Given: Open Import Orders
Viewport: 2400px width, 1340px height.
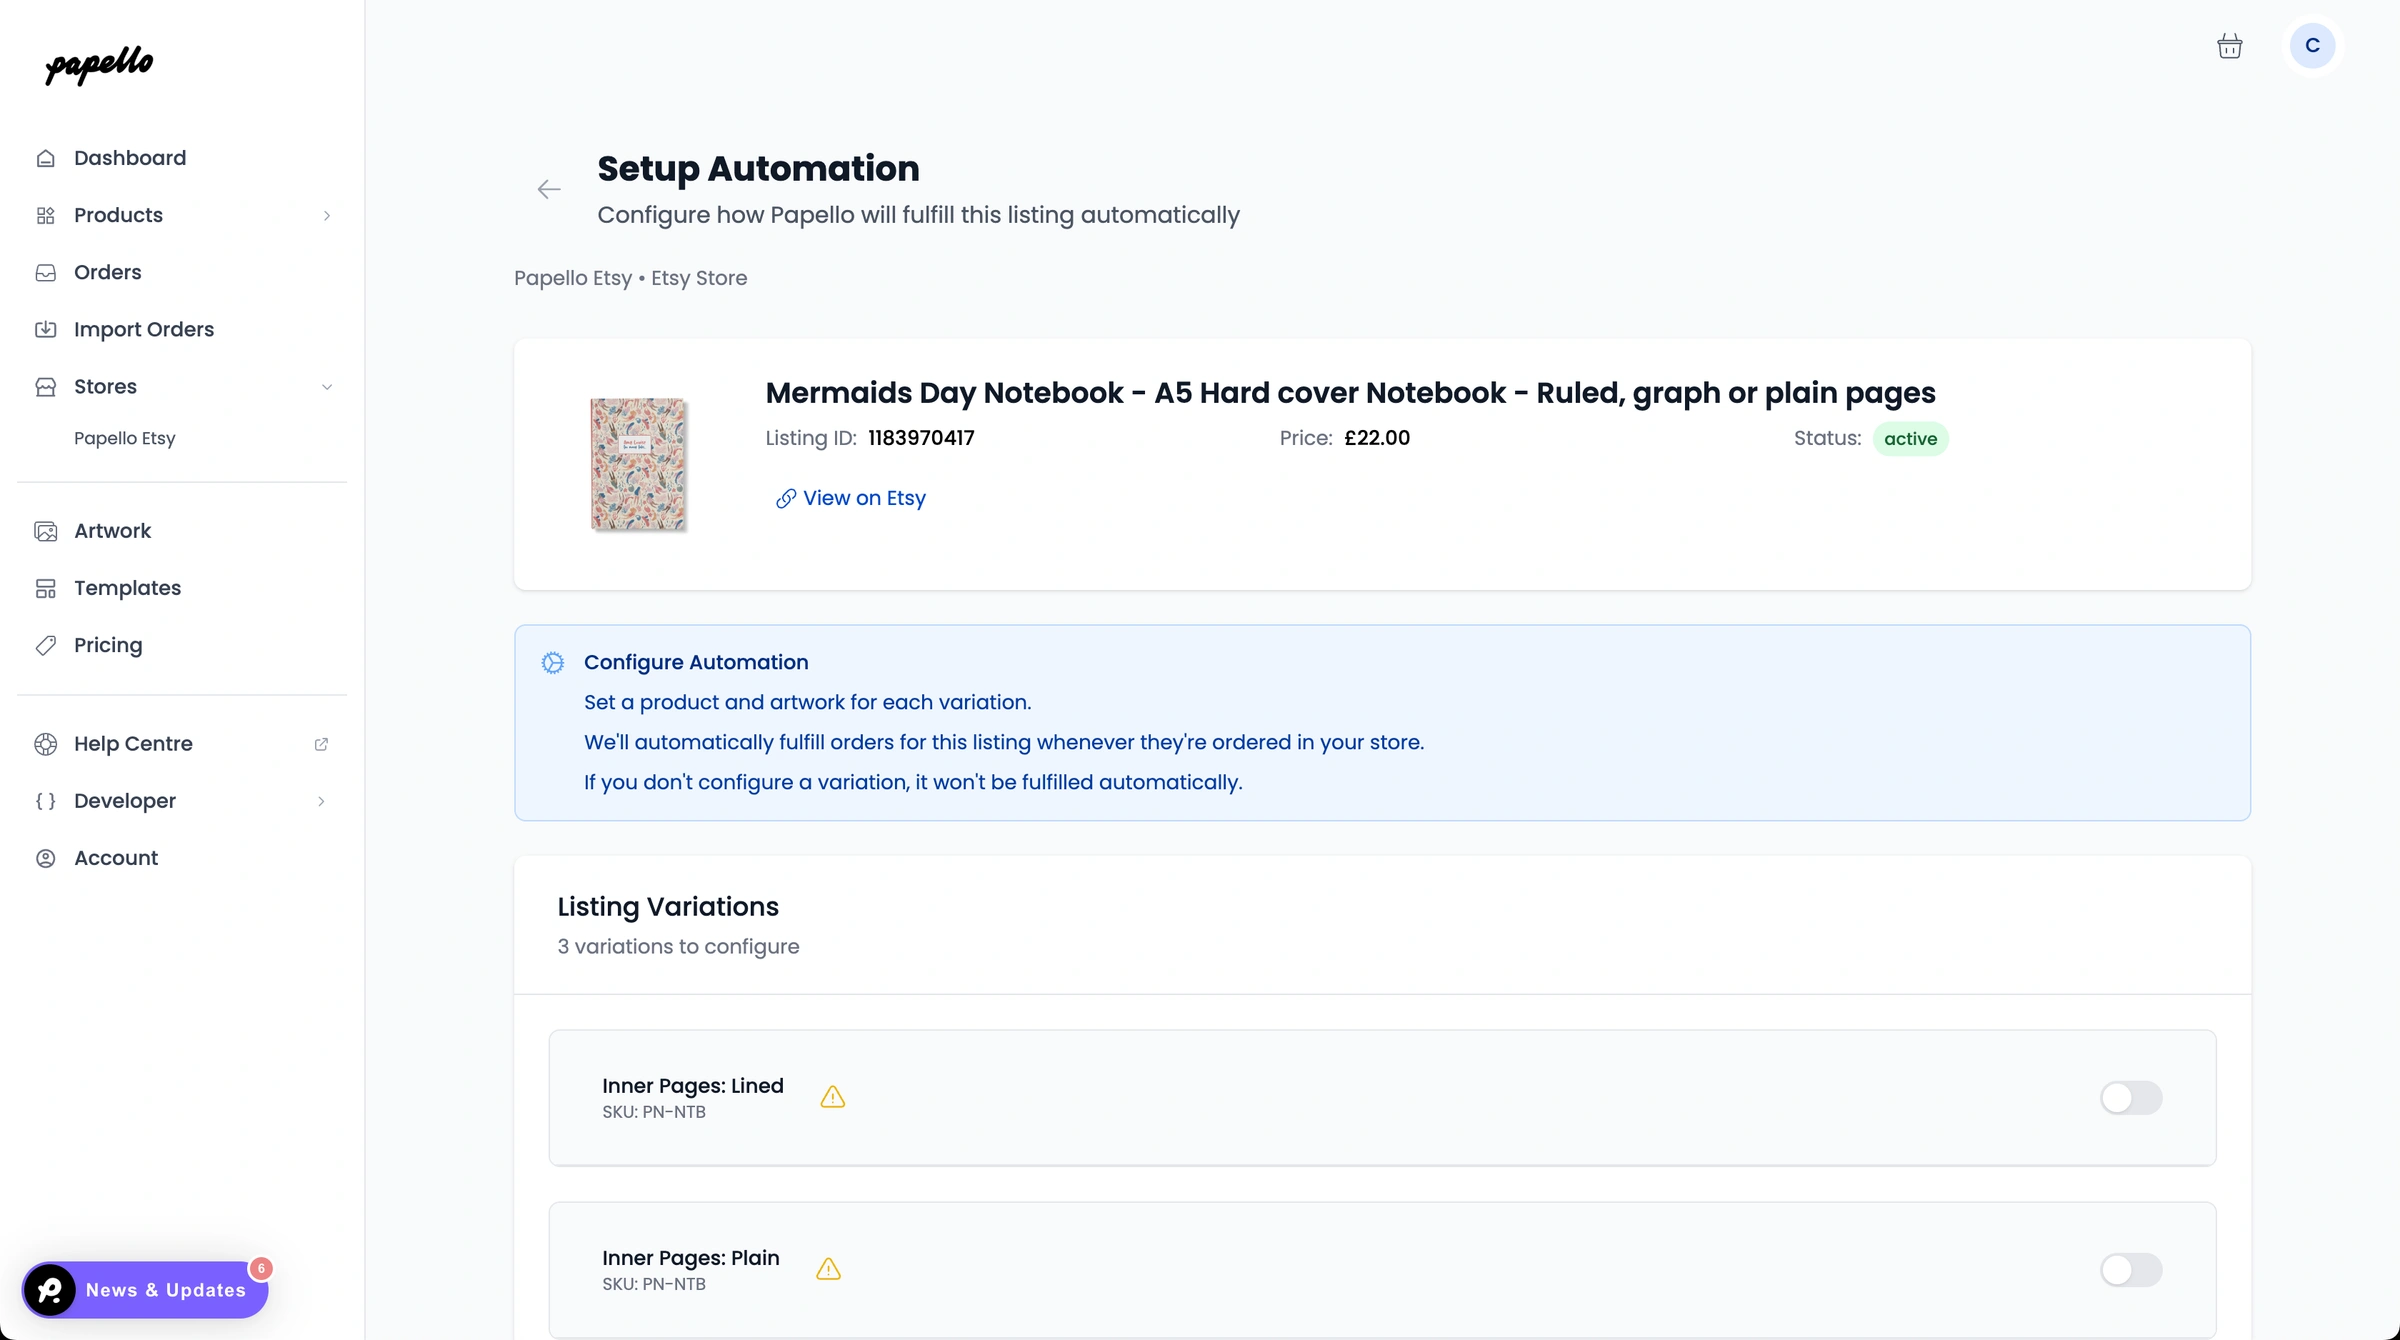Looking at the screenshot, I should [x=143, y=329].
